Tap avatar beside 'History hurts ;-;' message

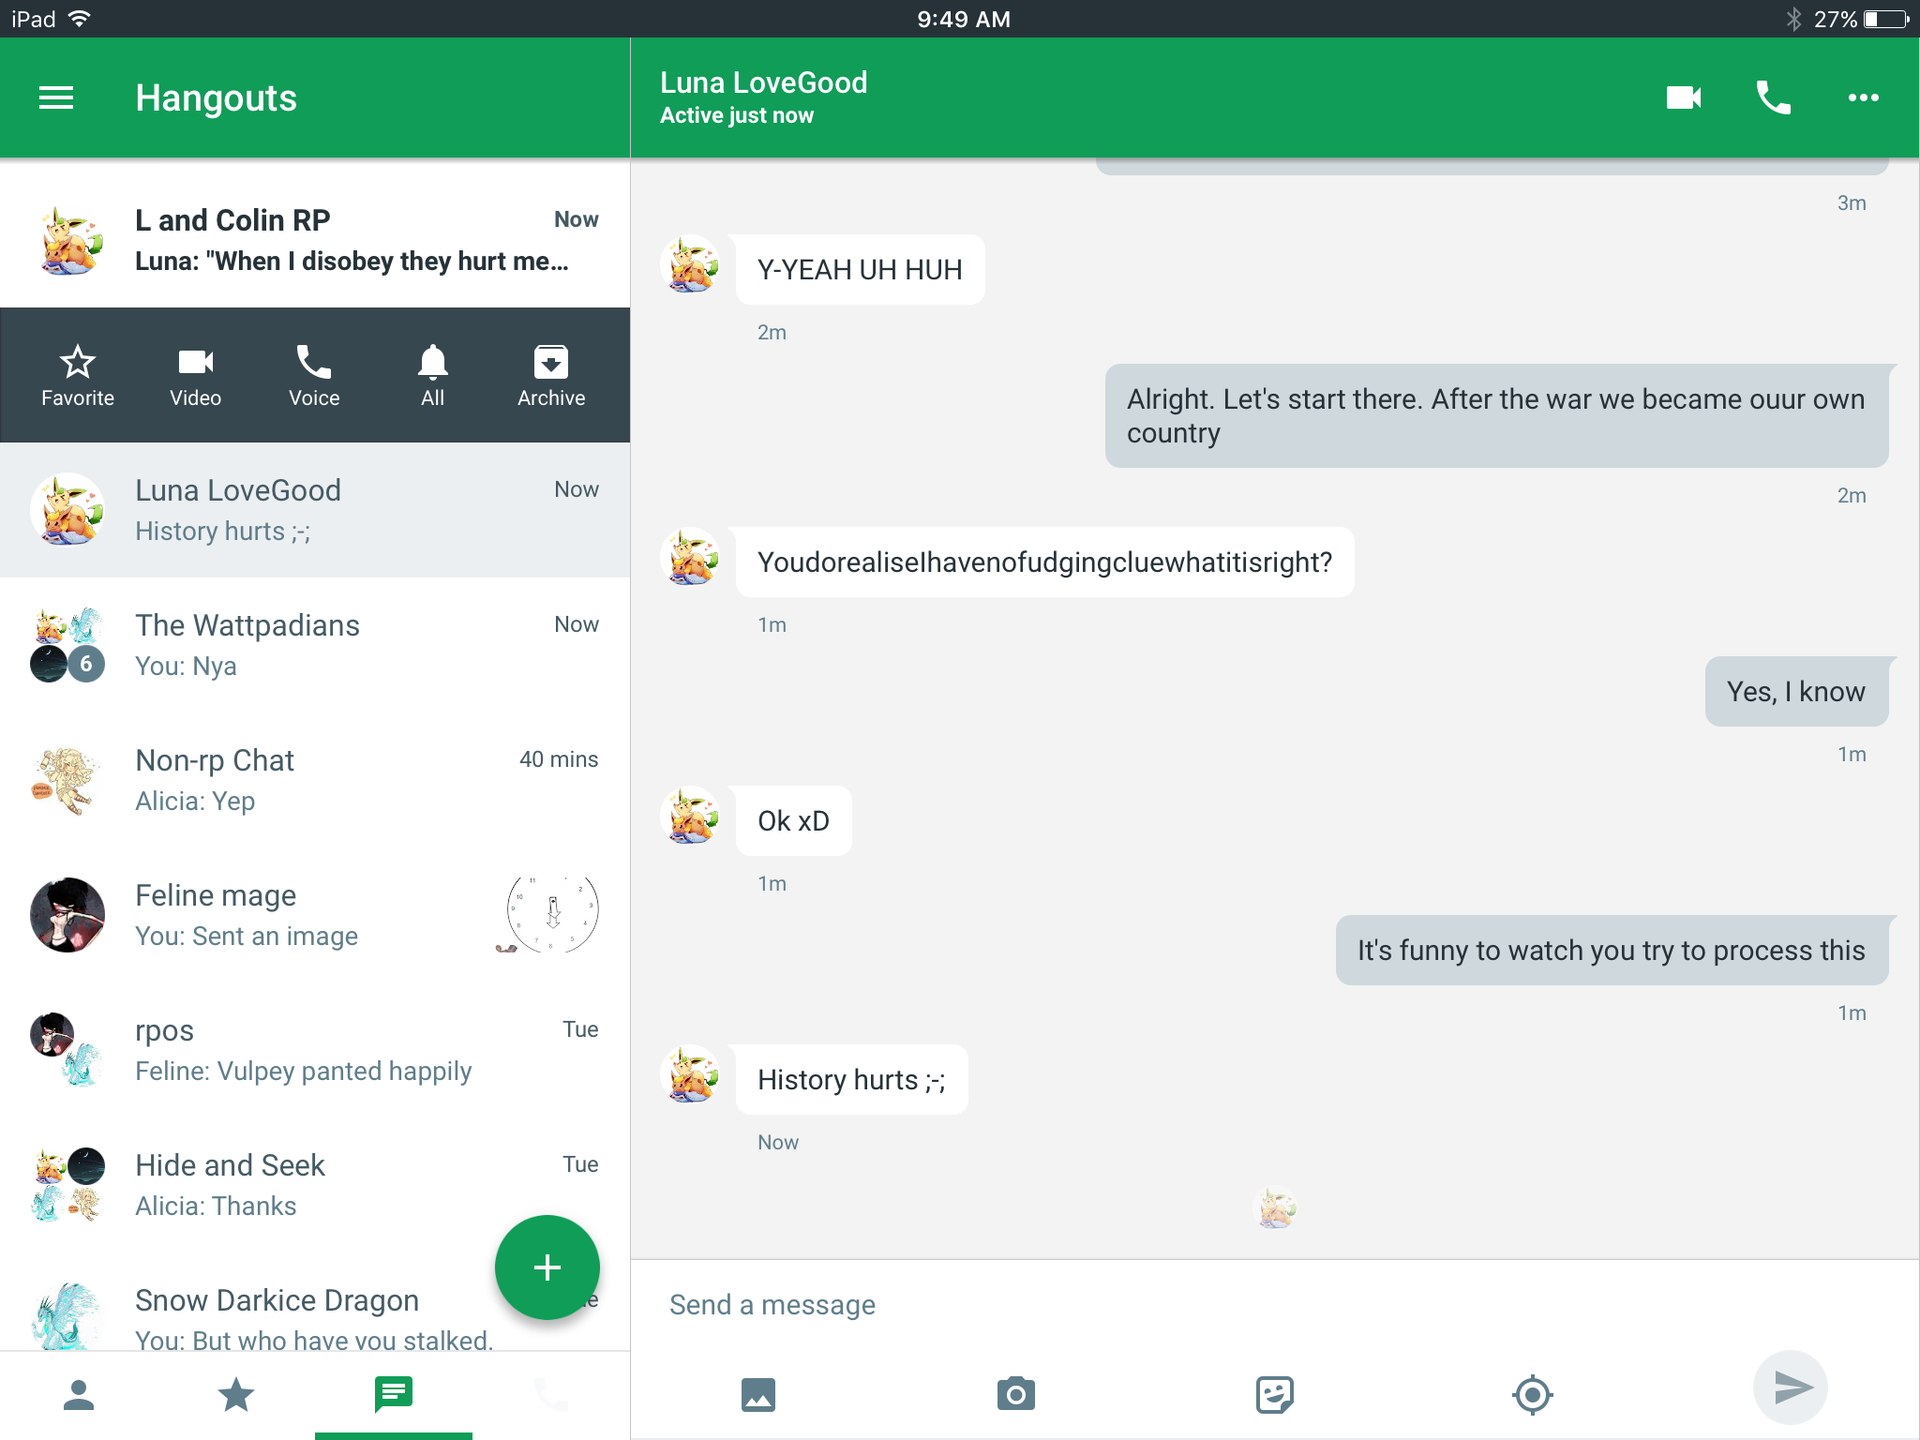tap(692, 1075)
